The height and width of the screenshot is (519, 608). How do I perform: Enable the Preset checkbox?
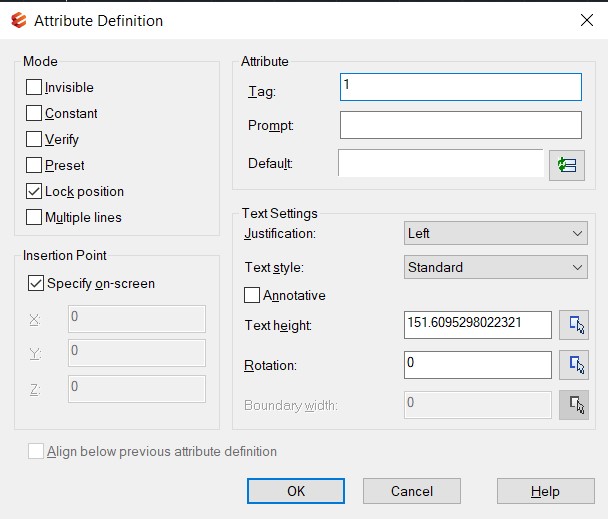(x=34, y=166)
